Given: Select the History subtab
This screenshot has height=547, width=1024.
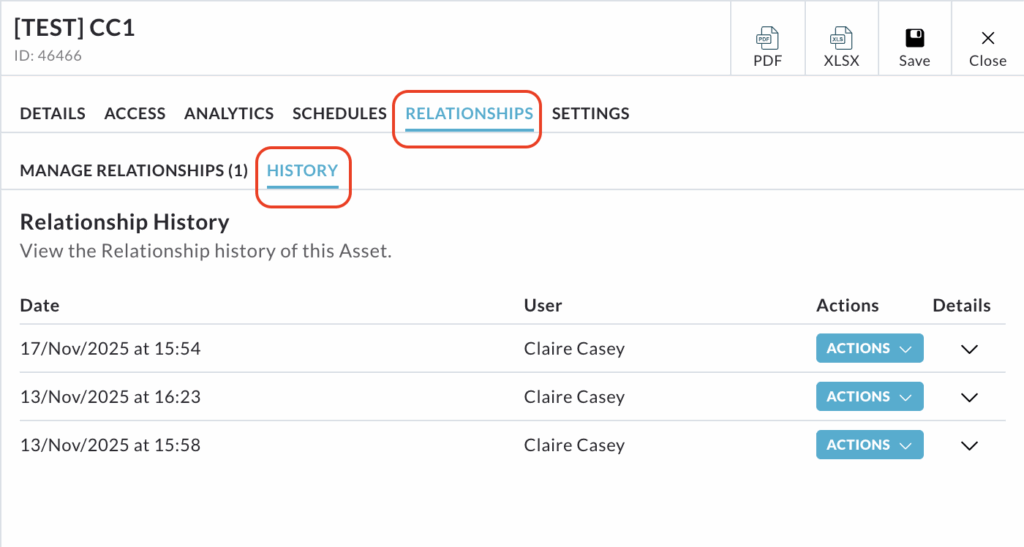Looking at the screenshot, I should [x=302, y=171].
